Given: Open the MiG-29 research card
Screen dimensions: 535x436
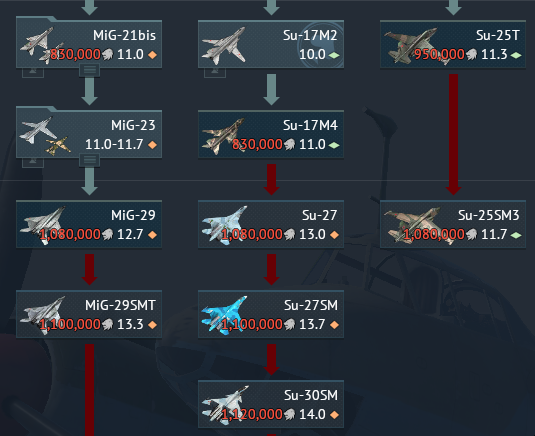Looking at the screenshot, I should [89, 224].
